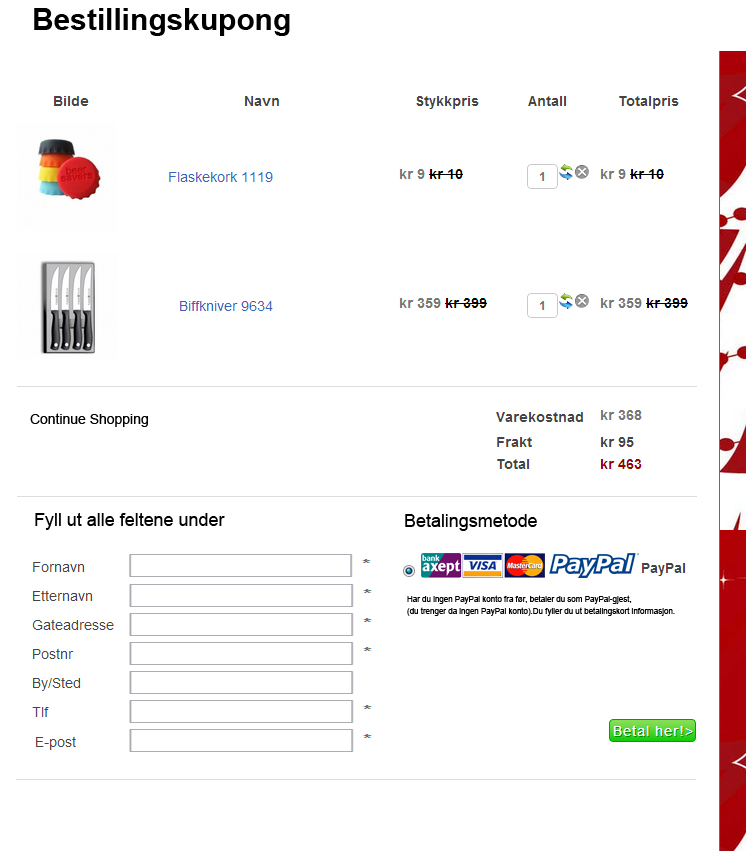
Task: Focus the Biffkniver quantity field
Action: pos(542,305)
